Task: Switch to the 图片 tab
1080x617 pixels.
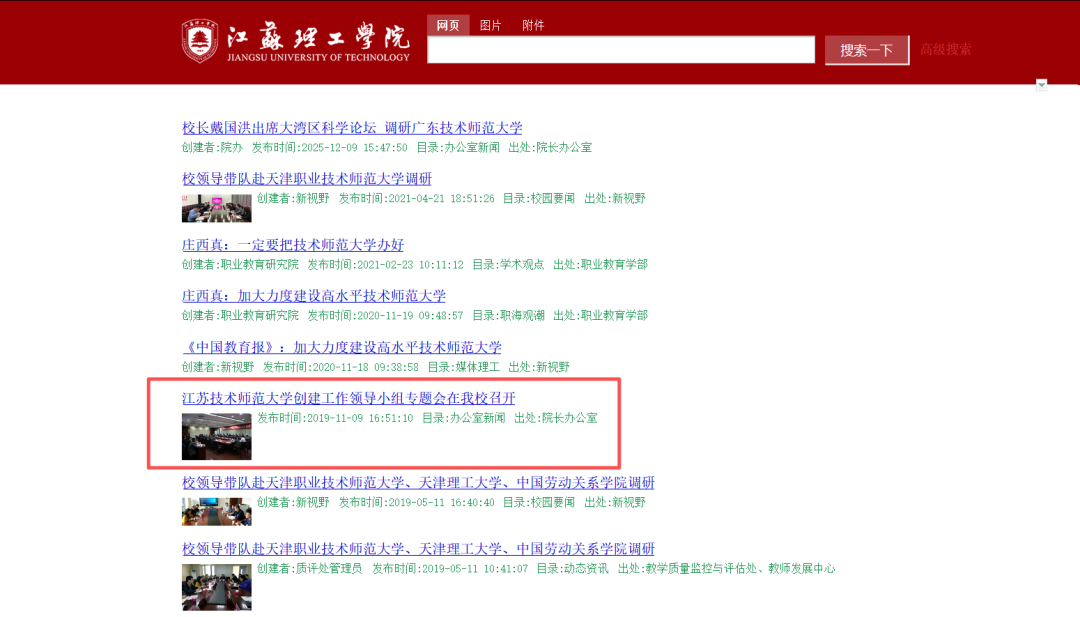Action: (491, 24)
